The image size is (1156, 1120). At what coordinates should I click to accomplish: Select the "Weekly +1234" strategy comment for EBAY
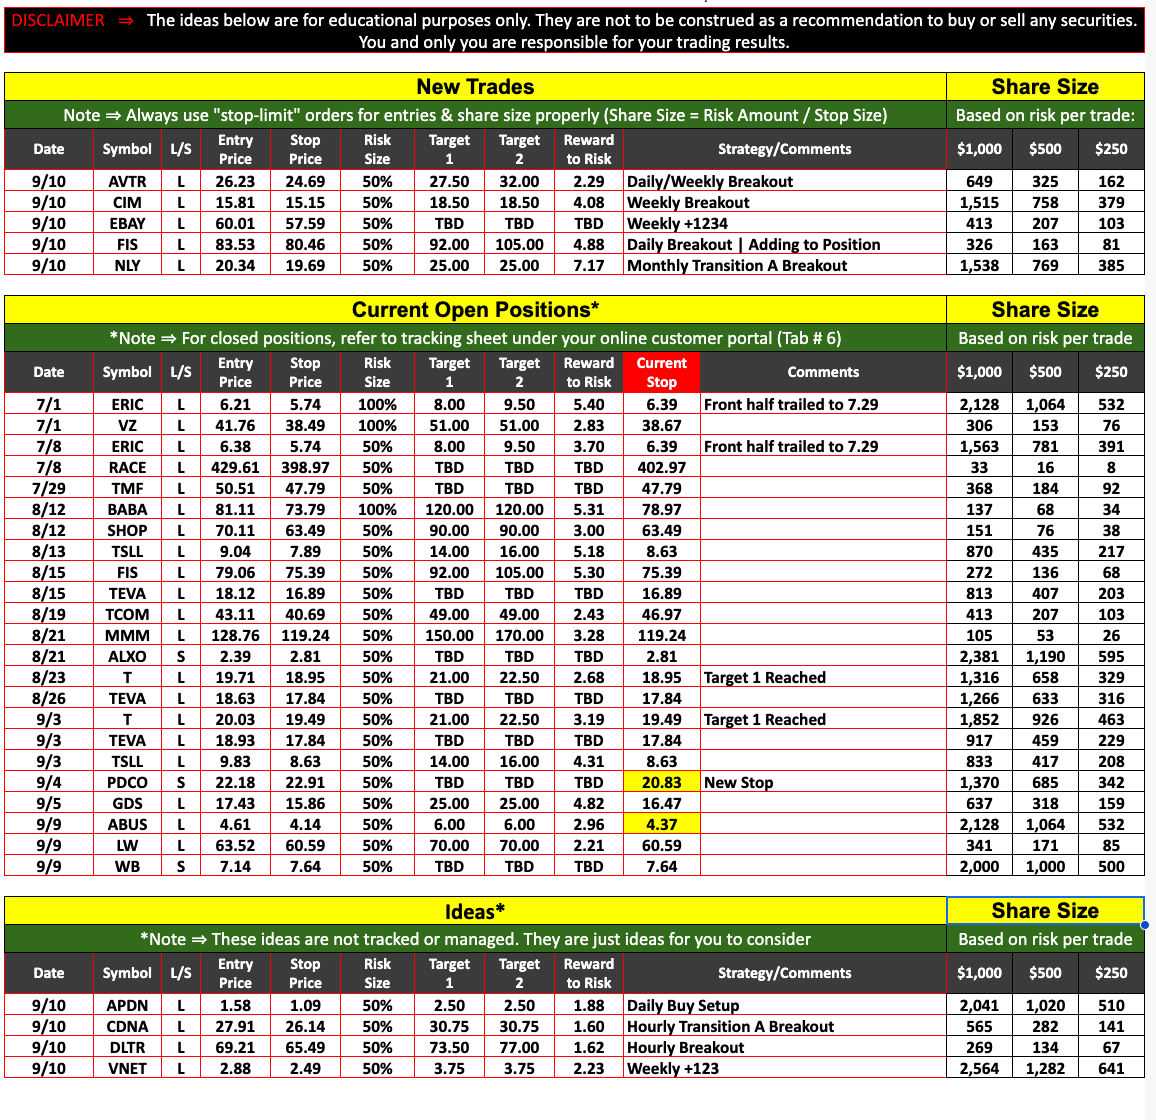[677, 224]
